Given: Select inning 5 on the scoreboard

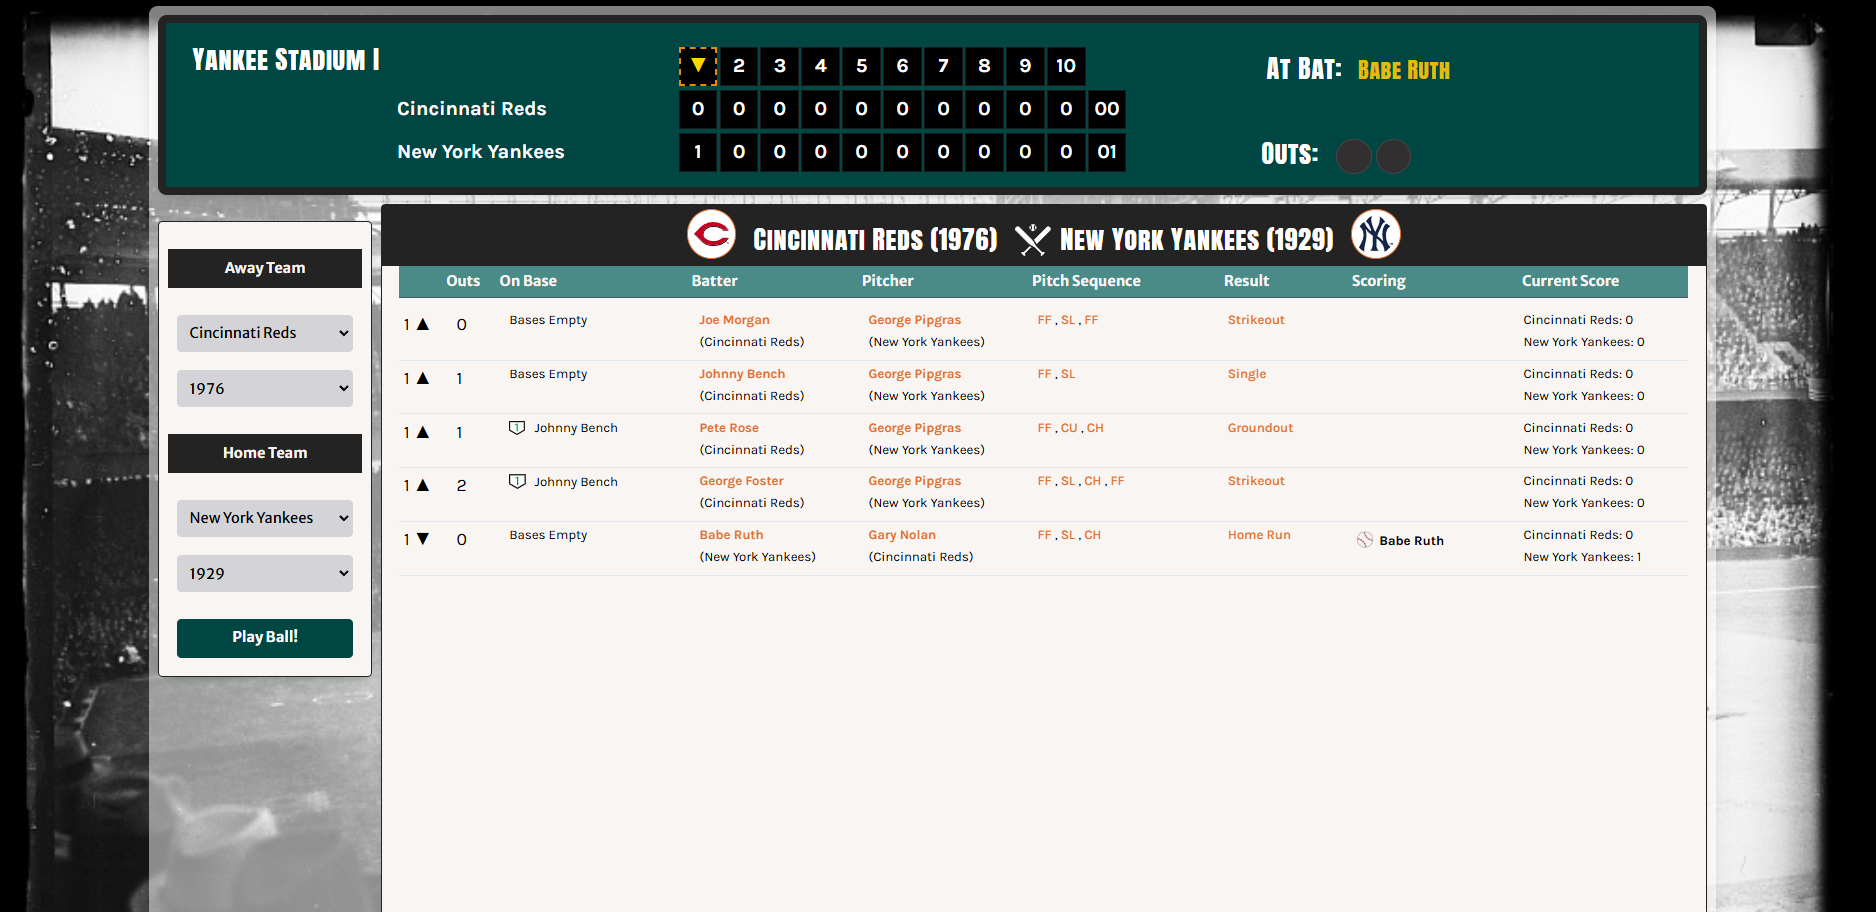Looking at the screenshot, I should click(861, 66).
